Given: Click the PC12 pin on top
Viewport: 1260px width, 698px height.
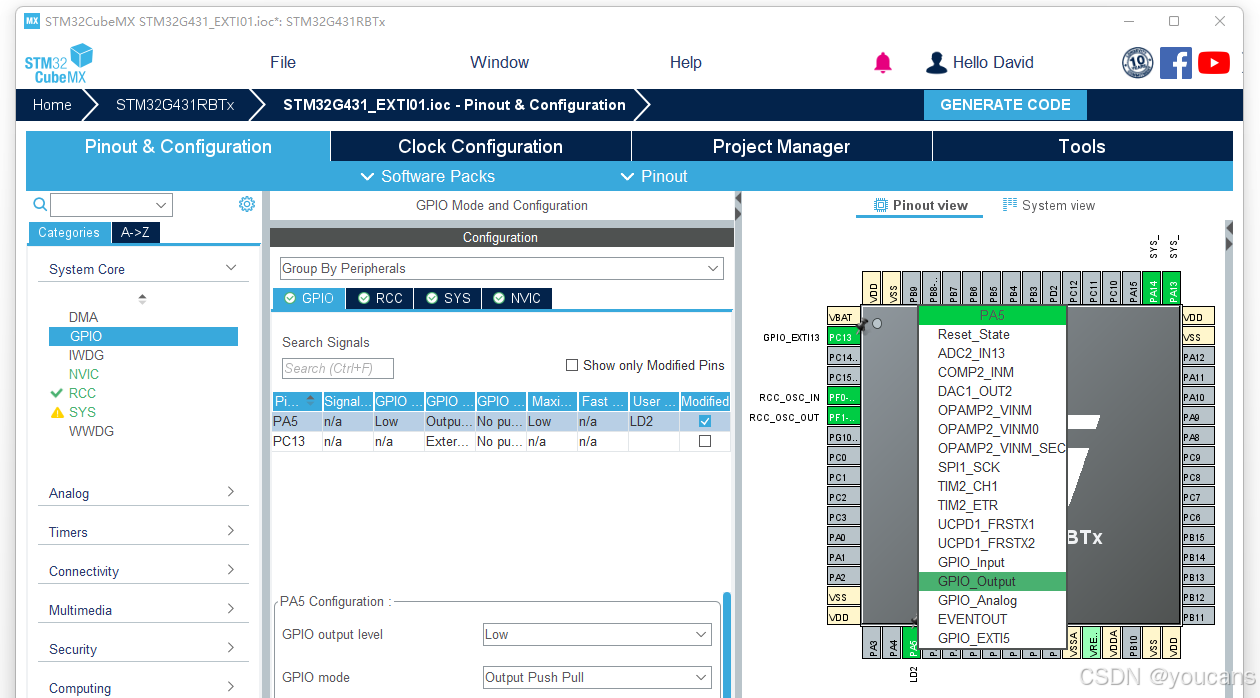Looking at the screenshot, I should click(x=1072, y=286).
